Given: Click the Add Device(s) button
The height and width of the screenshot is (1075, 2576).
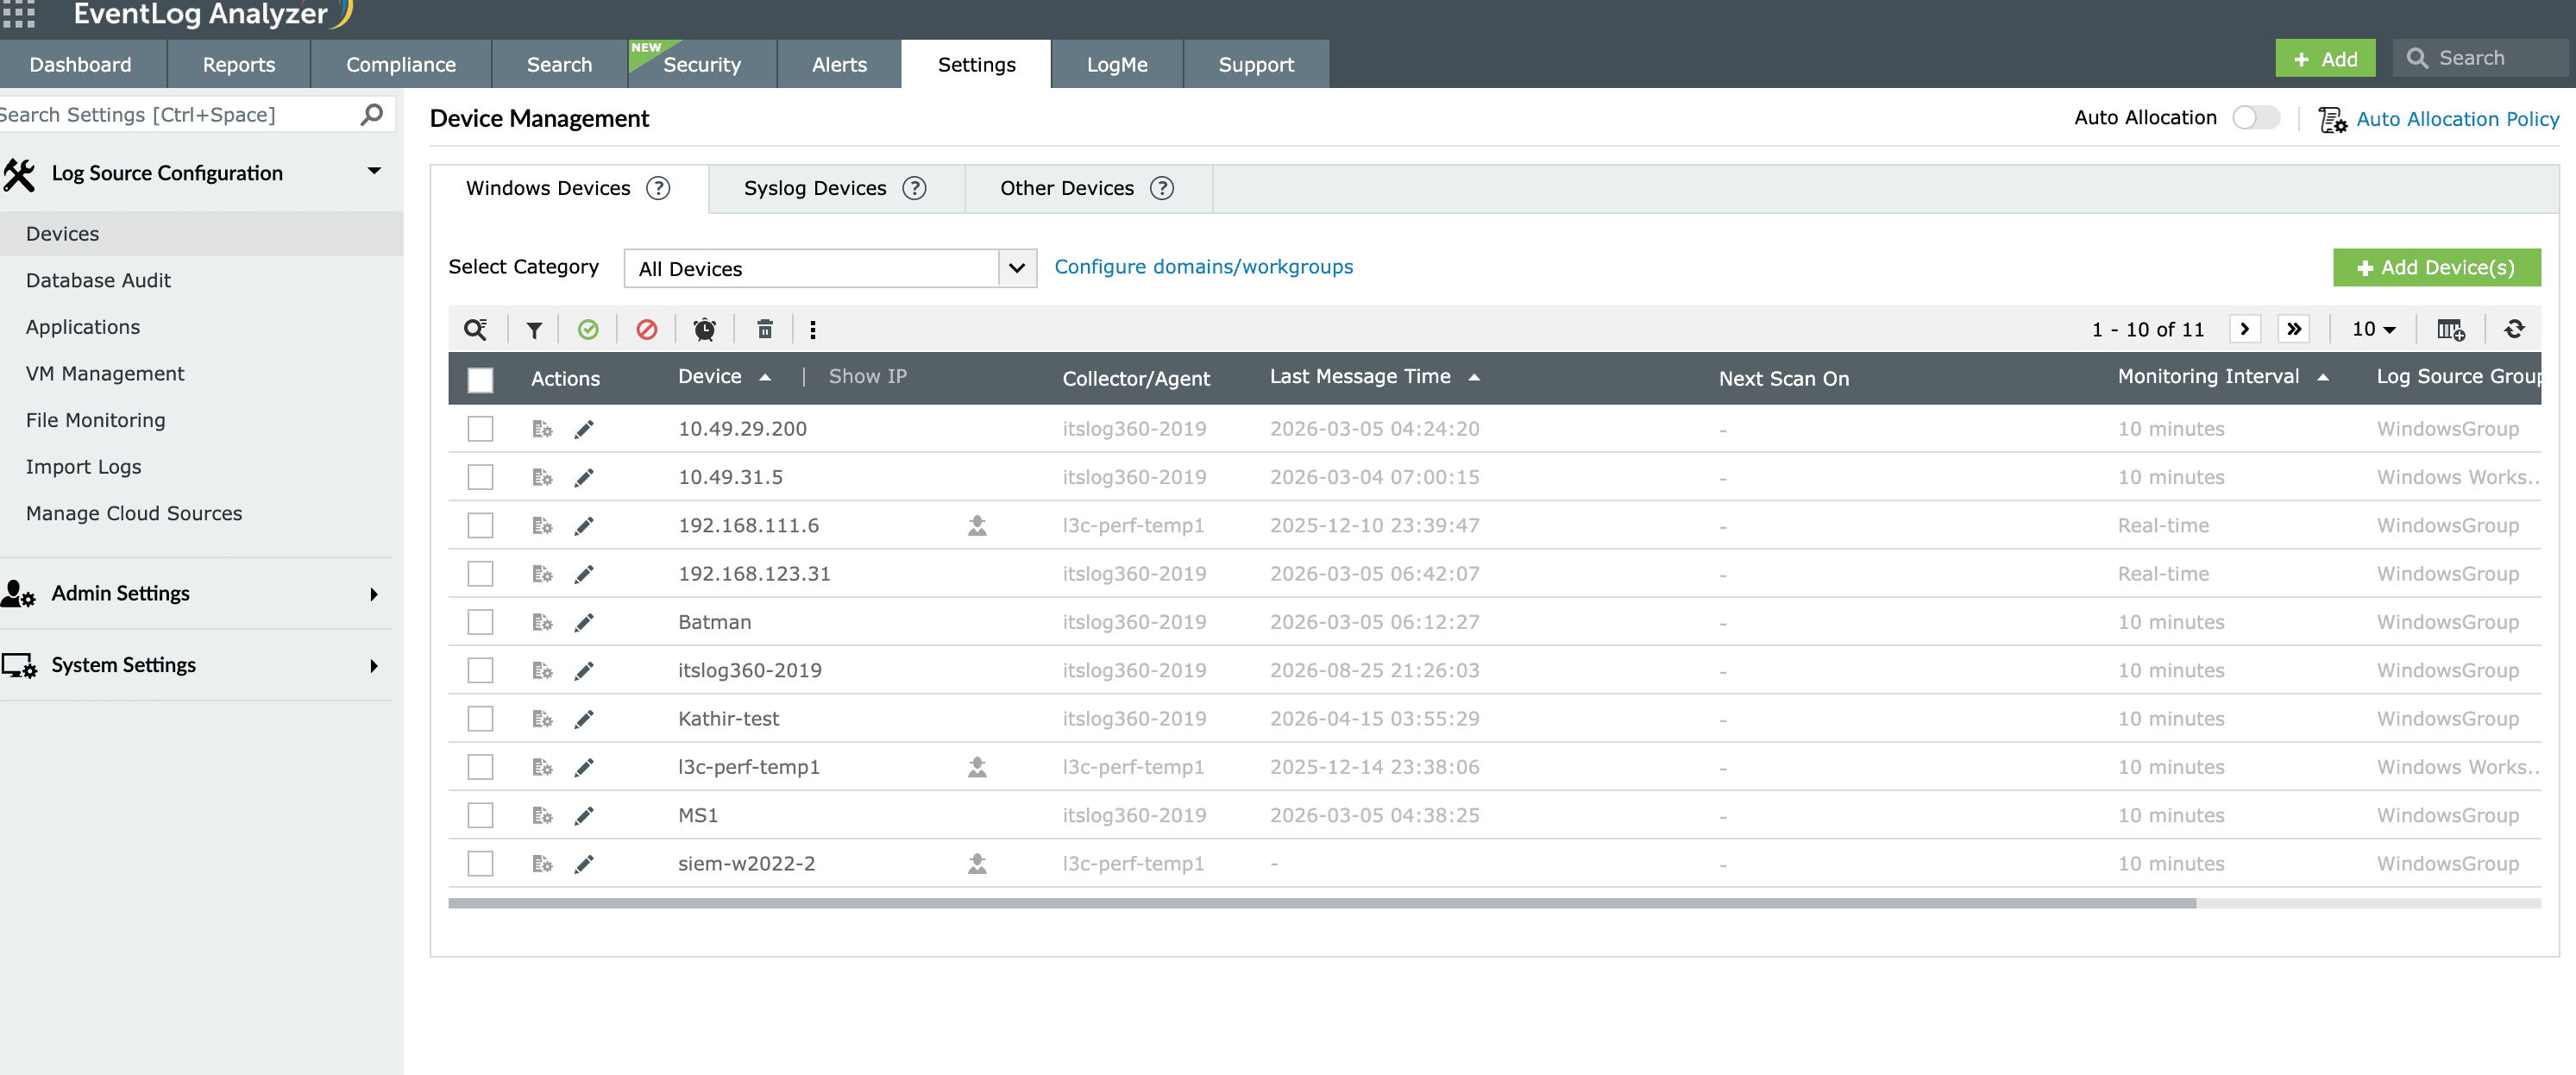Looking at the screenshot, I should (x=2436, y=267).
